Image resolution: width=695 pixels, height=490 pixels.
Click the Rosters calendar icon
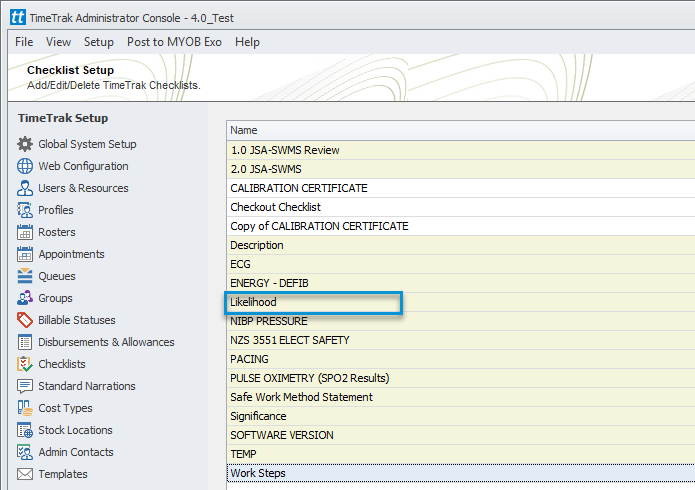(25, 232)
